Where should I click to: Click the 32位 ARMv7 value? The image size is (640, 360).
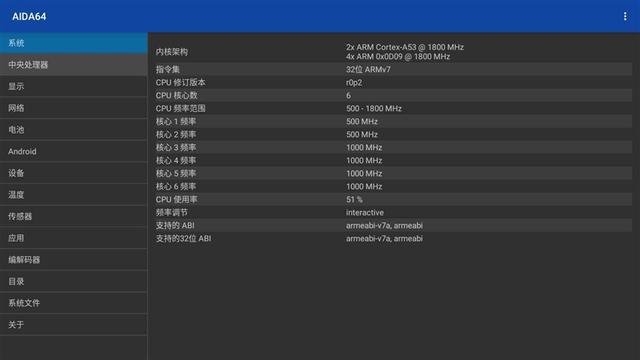click(368, 69)
